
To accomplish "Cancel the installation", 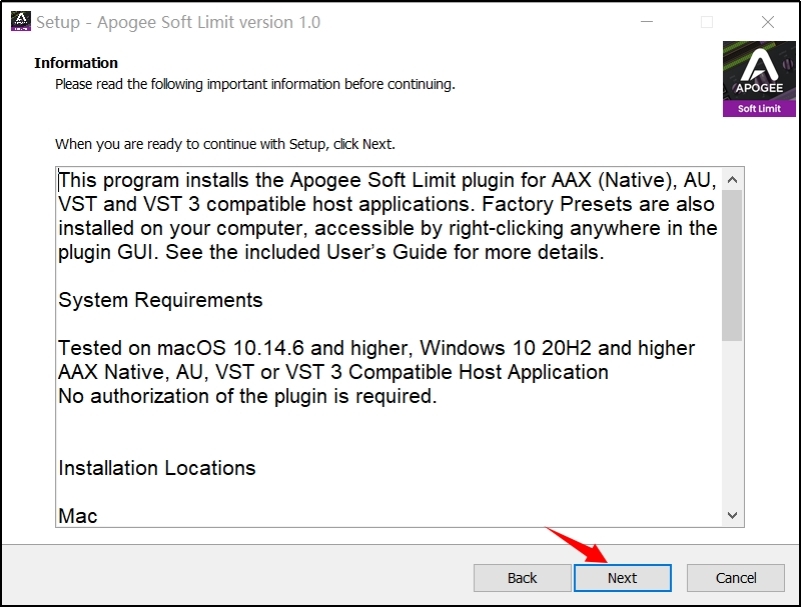I will (736, 578).
